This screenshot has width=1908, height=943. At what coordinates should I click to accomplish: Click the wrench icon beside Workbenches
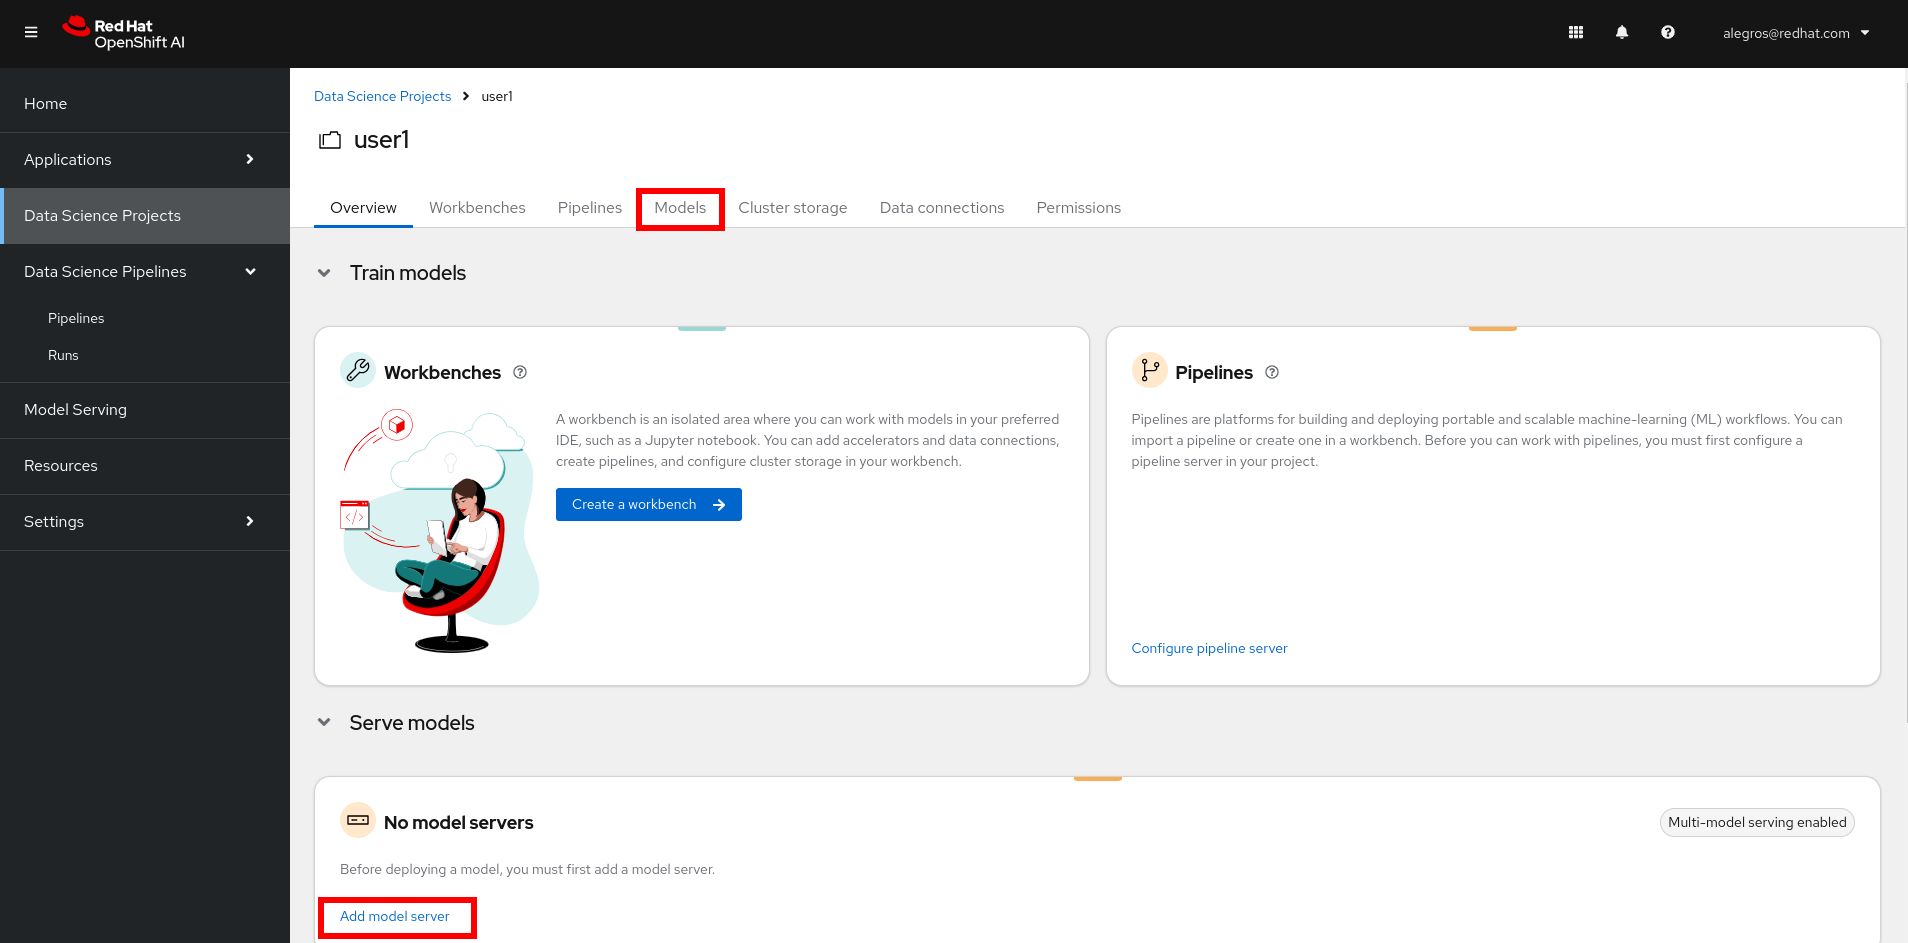357,371
